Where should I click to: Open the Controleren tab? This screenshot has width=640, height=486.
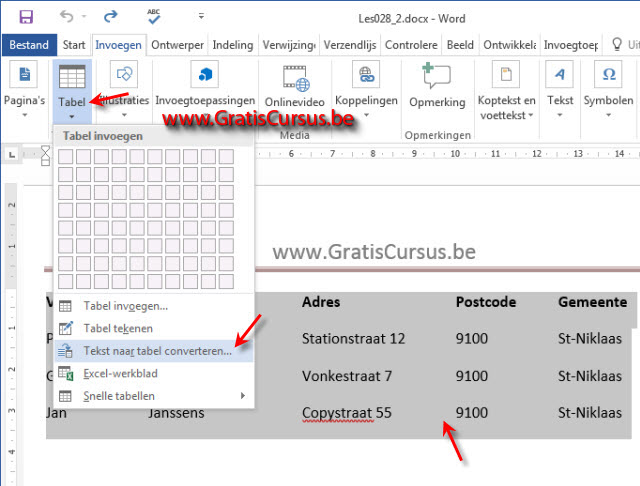(x=411, y=45)
